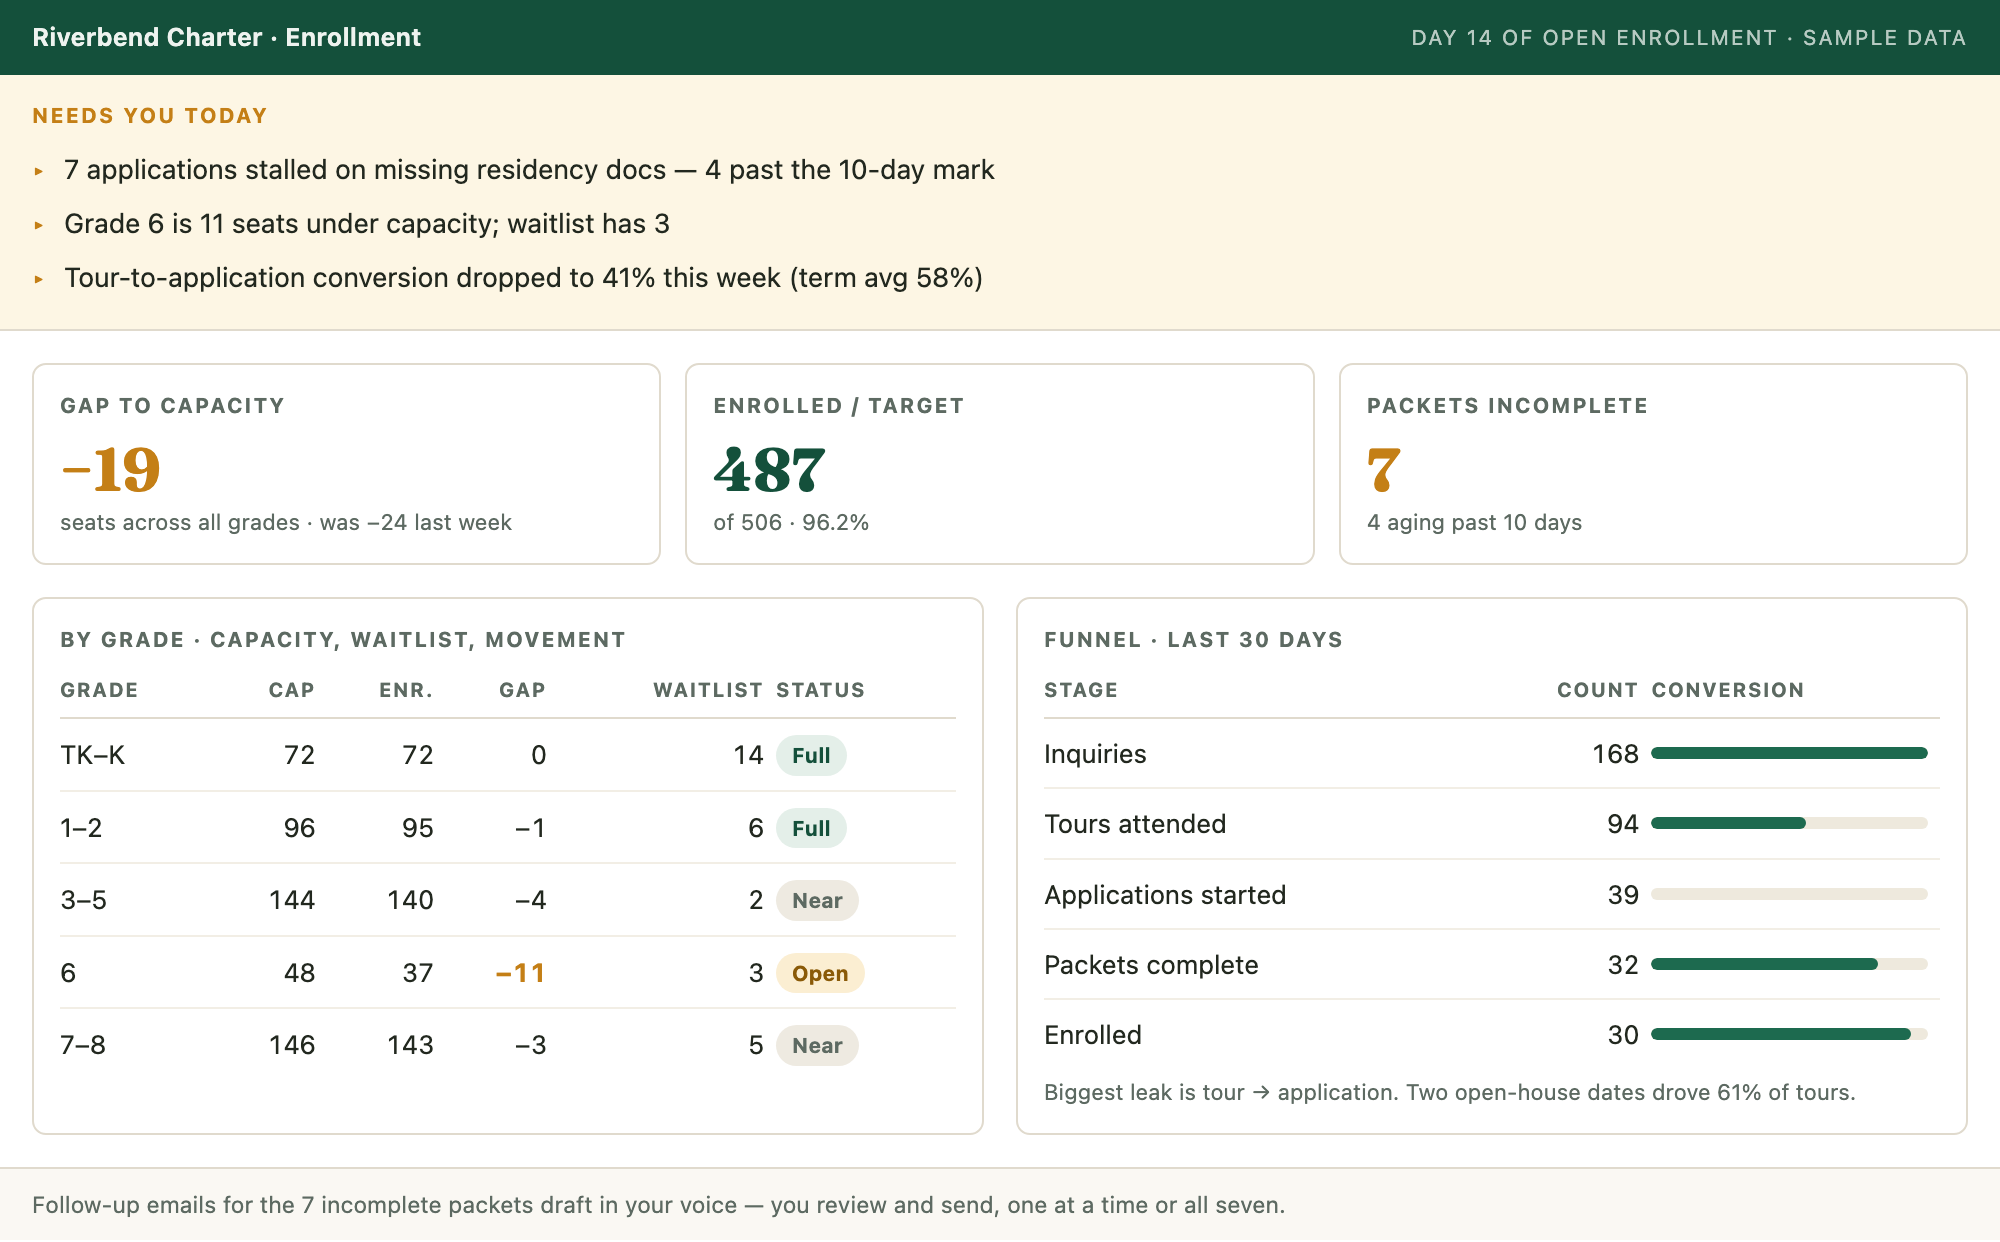
Task: Sort table by the Waitlist column header
Action: pos(708,690)
